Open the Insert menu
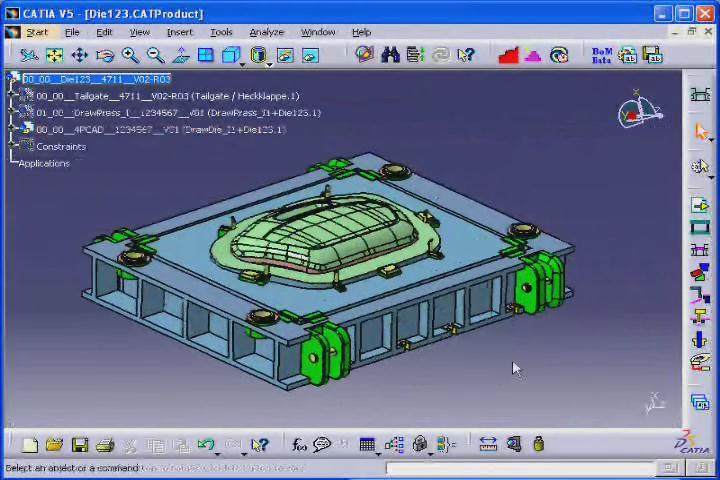 [x=180, y=32]
